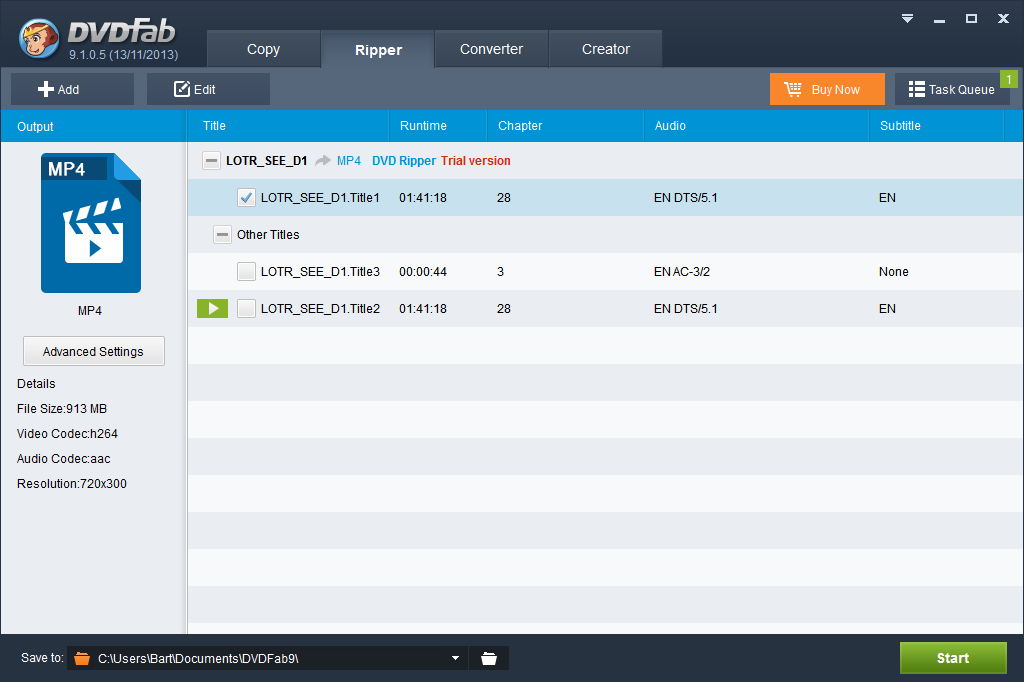Click the Trial version text
Image resolution: width=1024 pixels, height=682 pixels.
[x=475, y=161]
